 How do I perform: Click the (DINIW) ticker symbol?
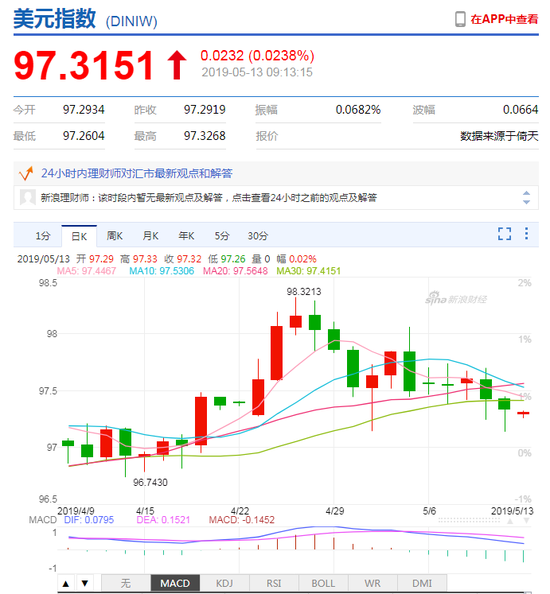coord(131,22)
